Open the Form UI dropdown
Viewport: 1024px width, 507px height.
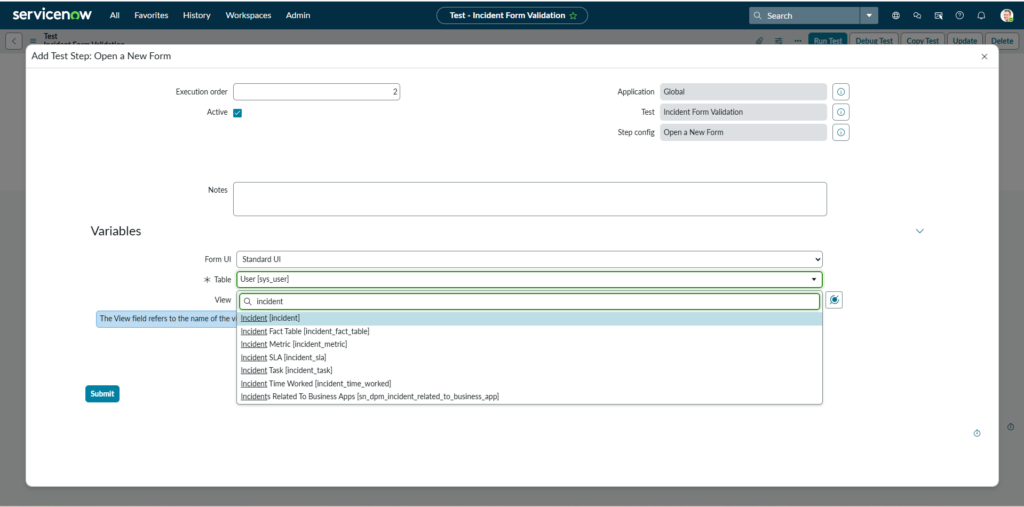pos(529,259)
